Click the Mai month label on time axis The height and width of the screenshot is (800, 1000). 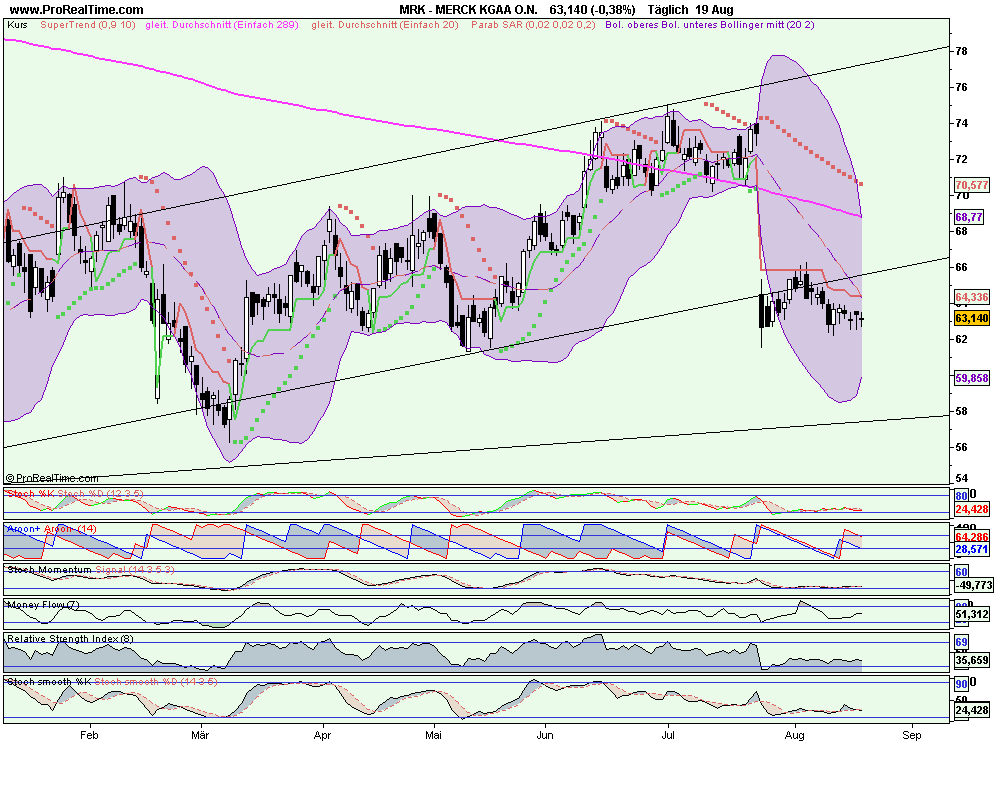(x=434, y=735)
